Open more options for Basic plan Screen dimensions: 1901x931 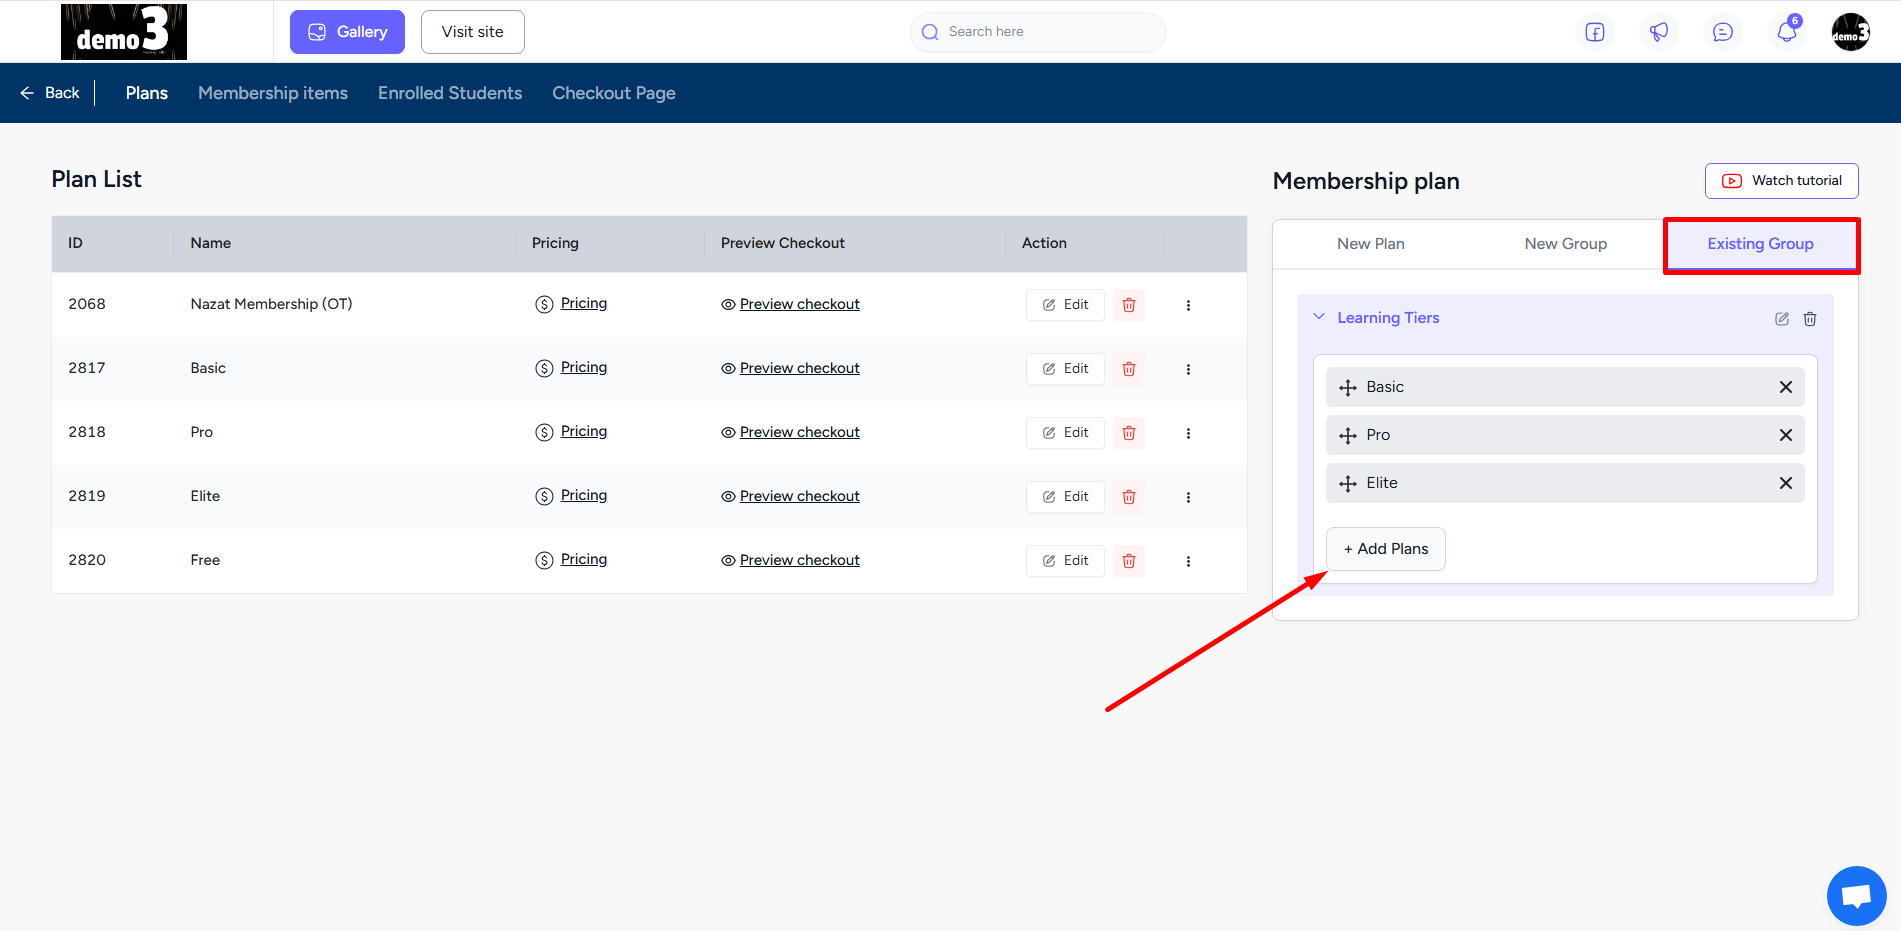tap(1188, 369)
